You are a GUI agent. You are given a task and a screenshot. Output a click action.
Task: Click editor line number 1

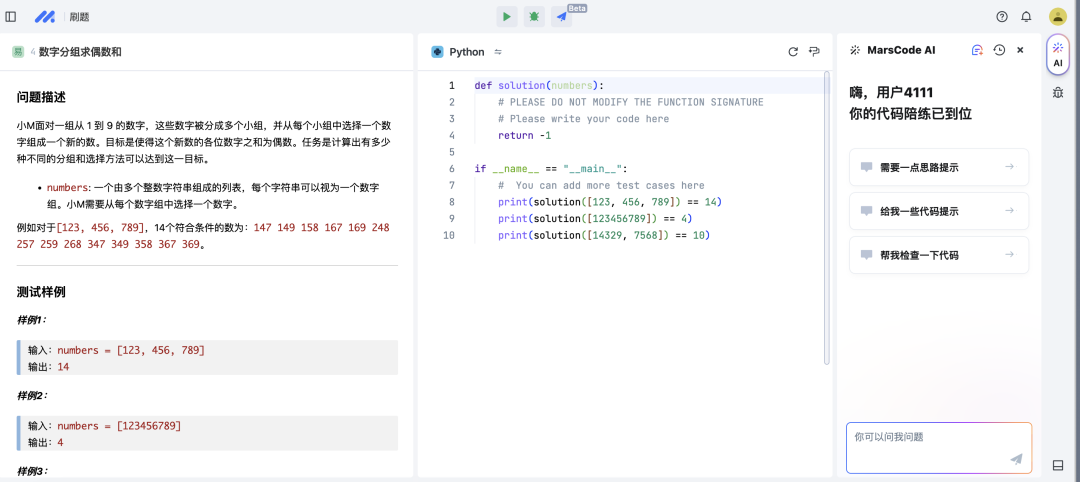(x=452, y=85)
